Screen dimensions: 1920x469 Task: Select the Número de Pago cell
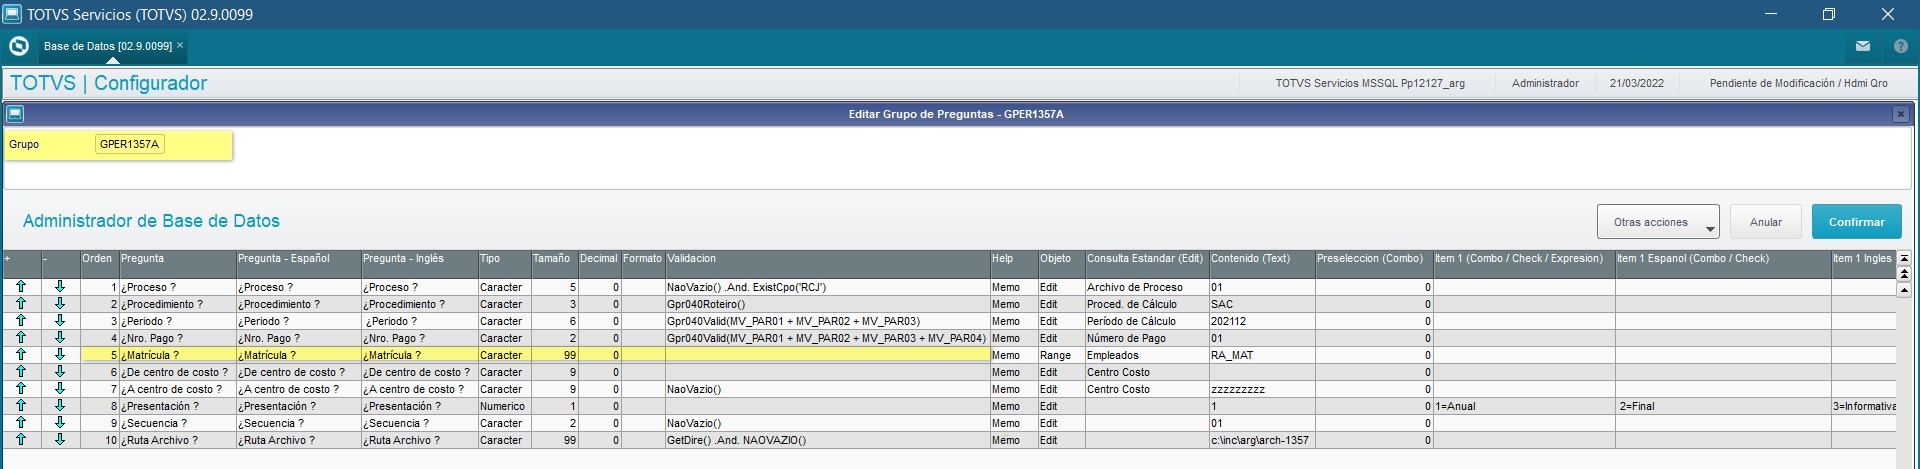[x=1146, y=338]
